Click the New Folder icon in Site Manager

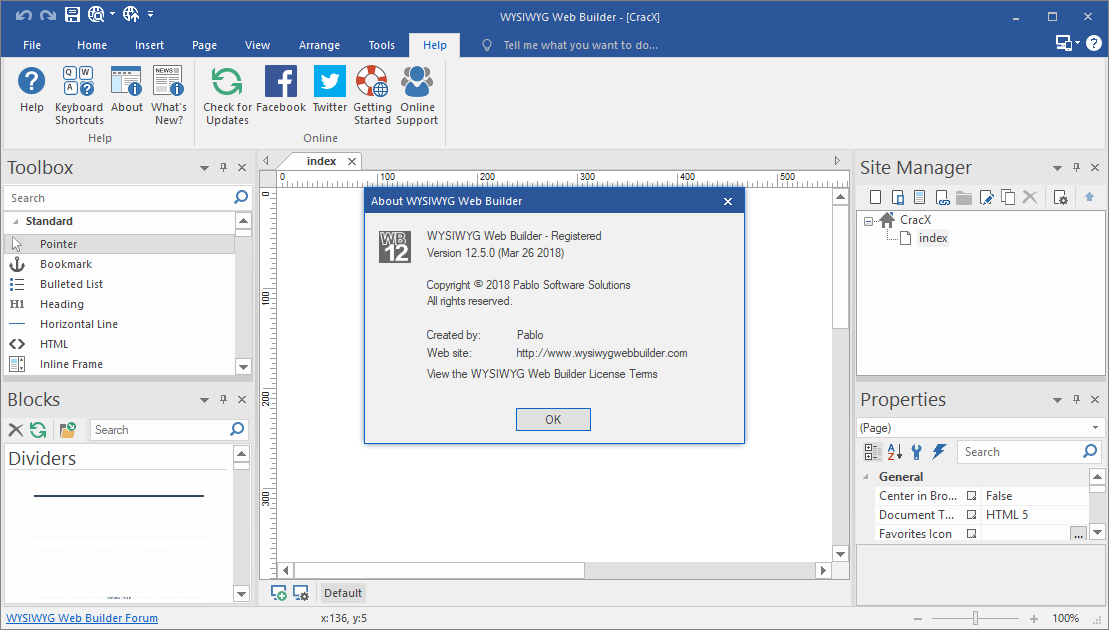pos(963,197)
